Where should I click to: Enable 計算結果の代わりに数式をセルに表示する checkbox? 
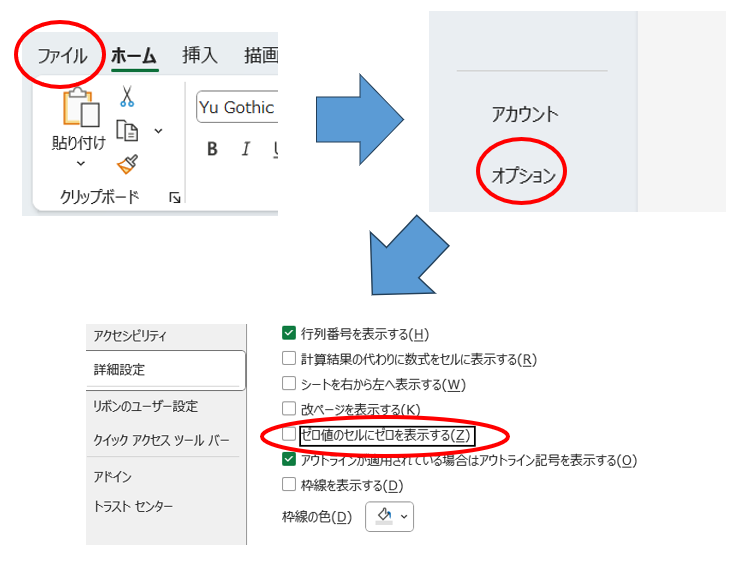click(289, 358)
